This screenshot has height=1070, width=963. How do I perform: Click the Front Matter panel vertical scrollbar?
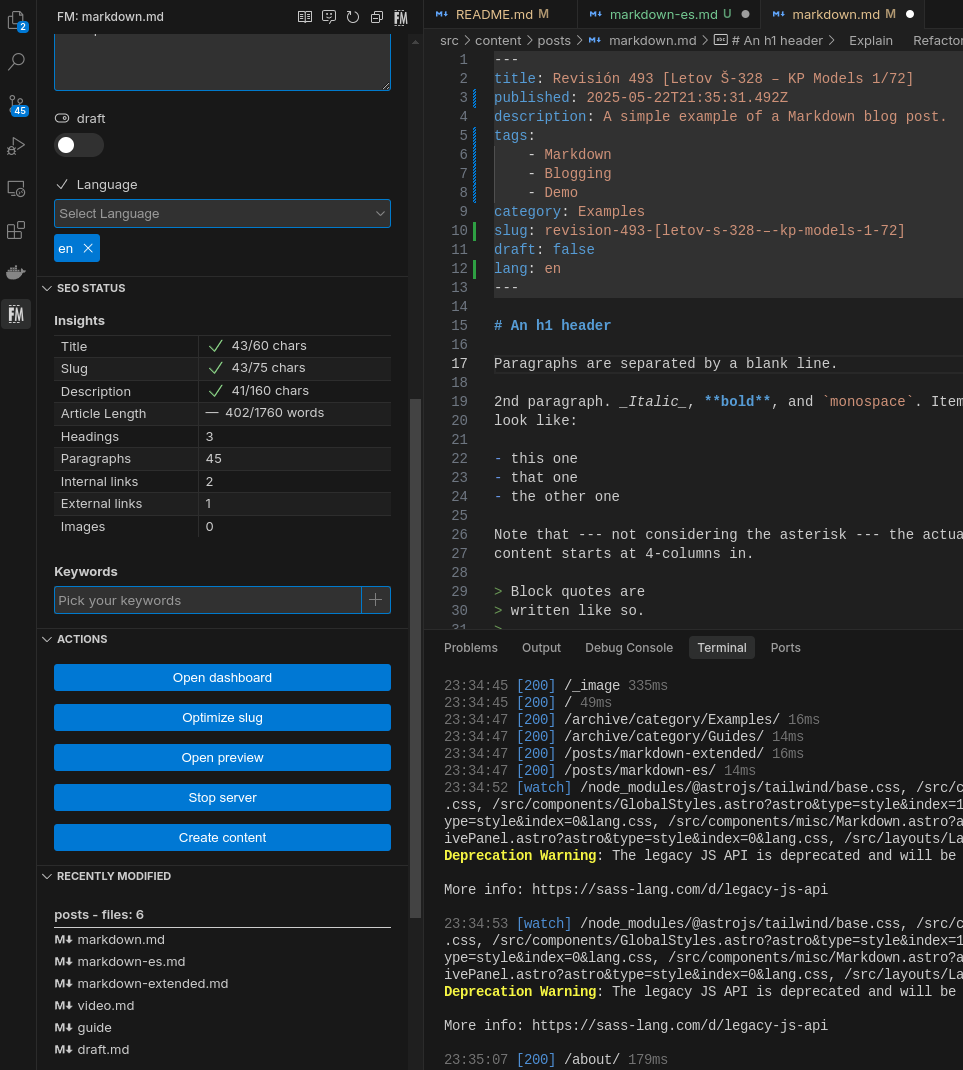pyautogui.click(x=415, y=658)
